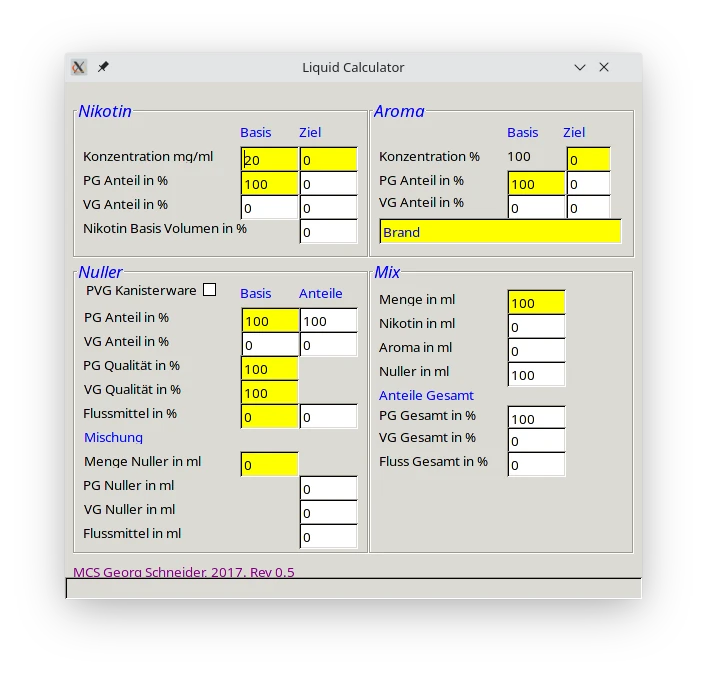
Task: Click the Mix Menge in ml field
Action: pos(536,303)
